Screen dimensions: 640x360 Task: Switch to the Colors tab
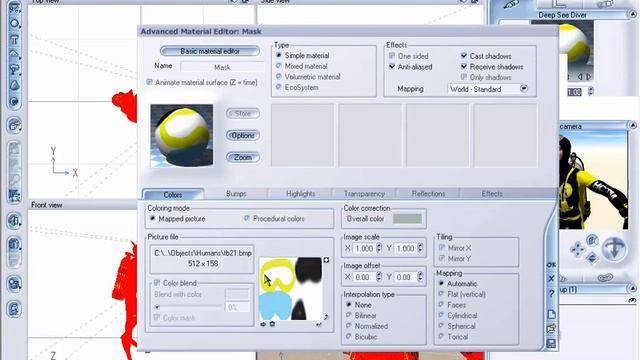[x=173, y=194]
